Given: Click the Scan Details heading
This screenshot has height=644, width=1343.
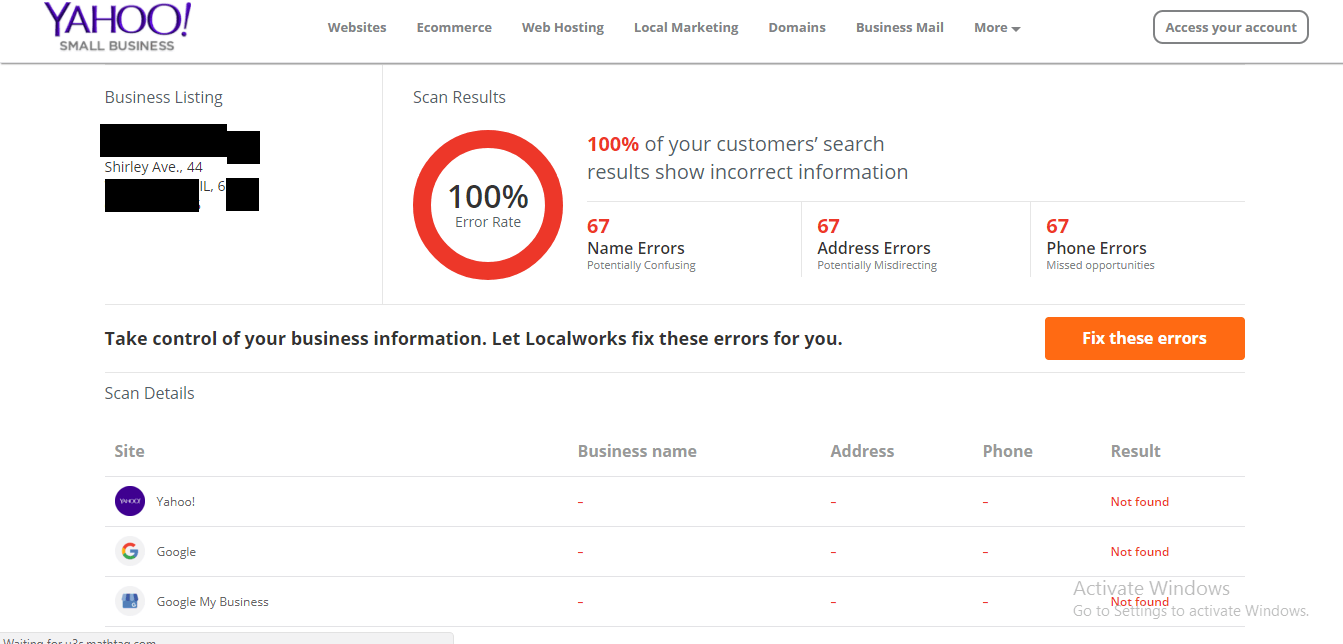Looking at the screenshot, I should coord(149,393).
